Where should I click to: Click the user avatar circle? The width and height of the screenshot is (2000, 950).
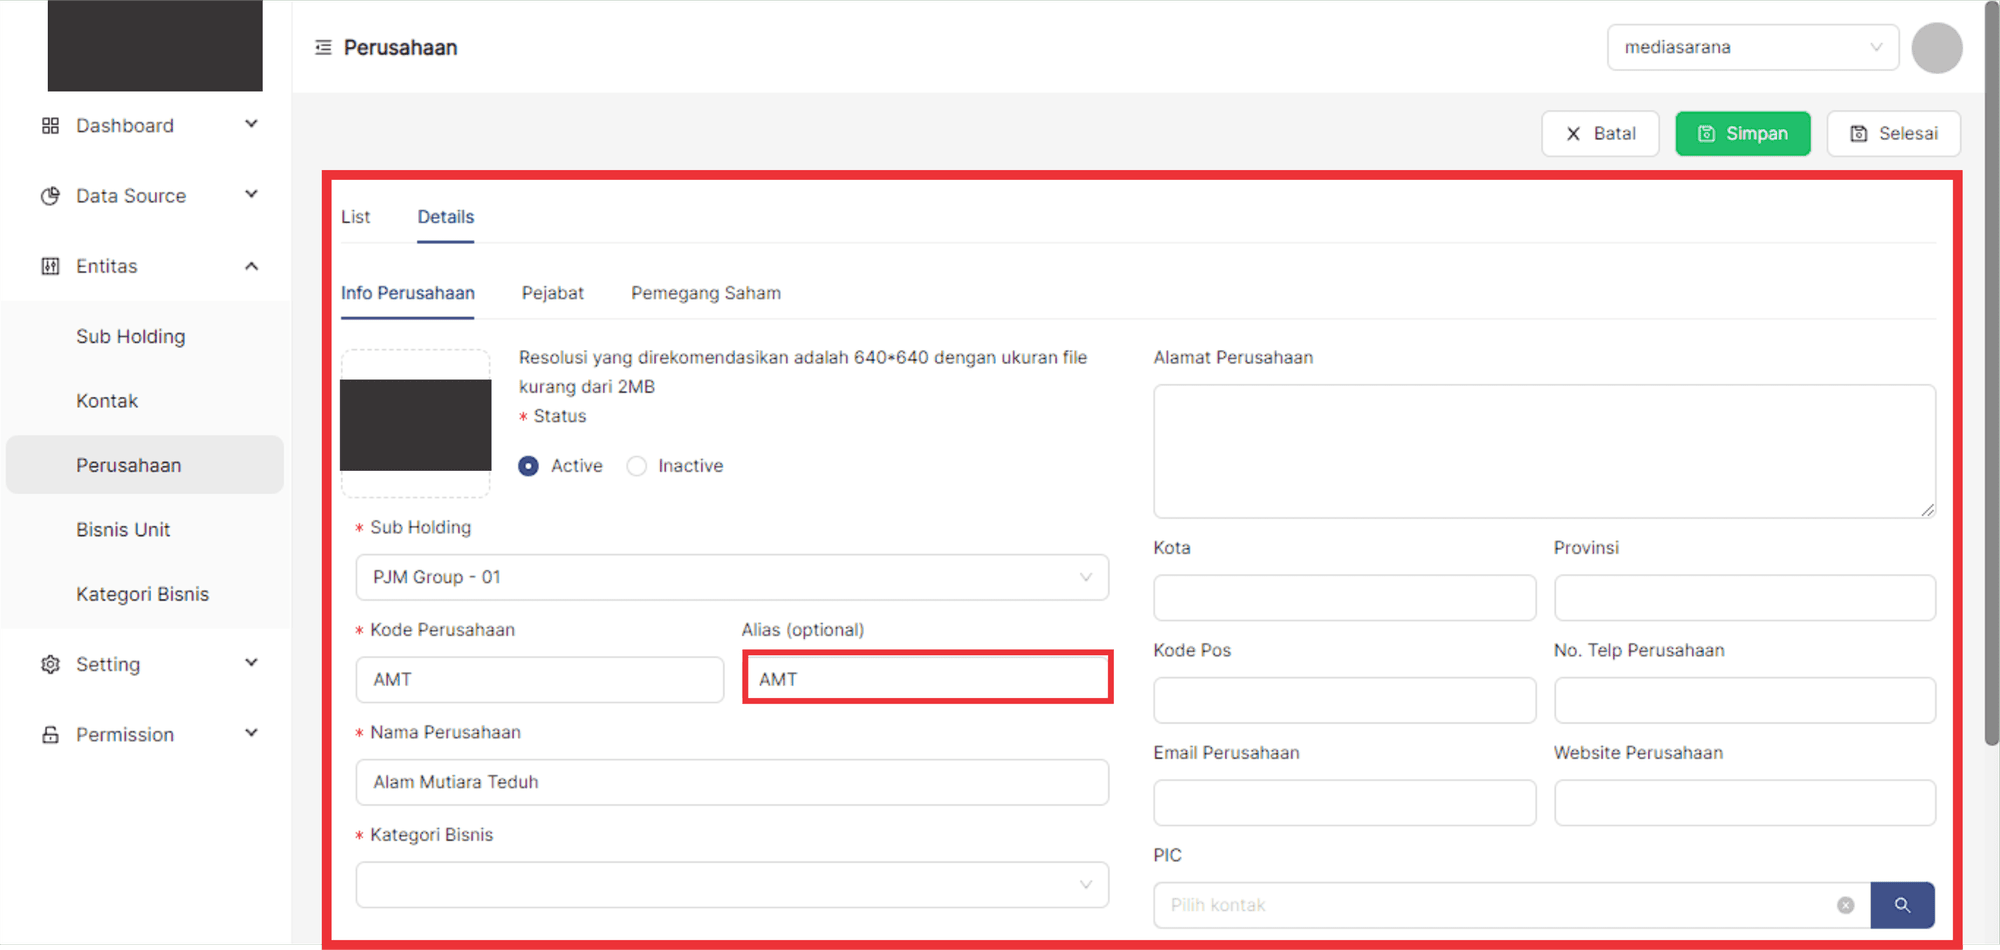(x=1936, y=48)
